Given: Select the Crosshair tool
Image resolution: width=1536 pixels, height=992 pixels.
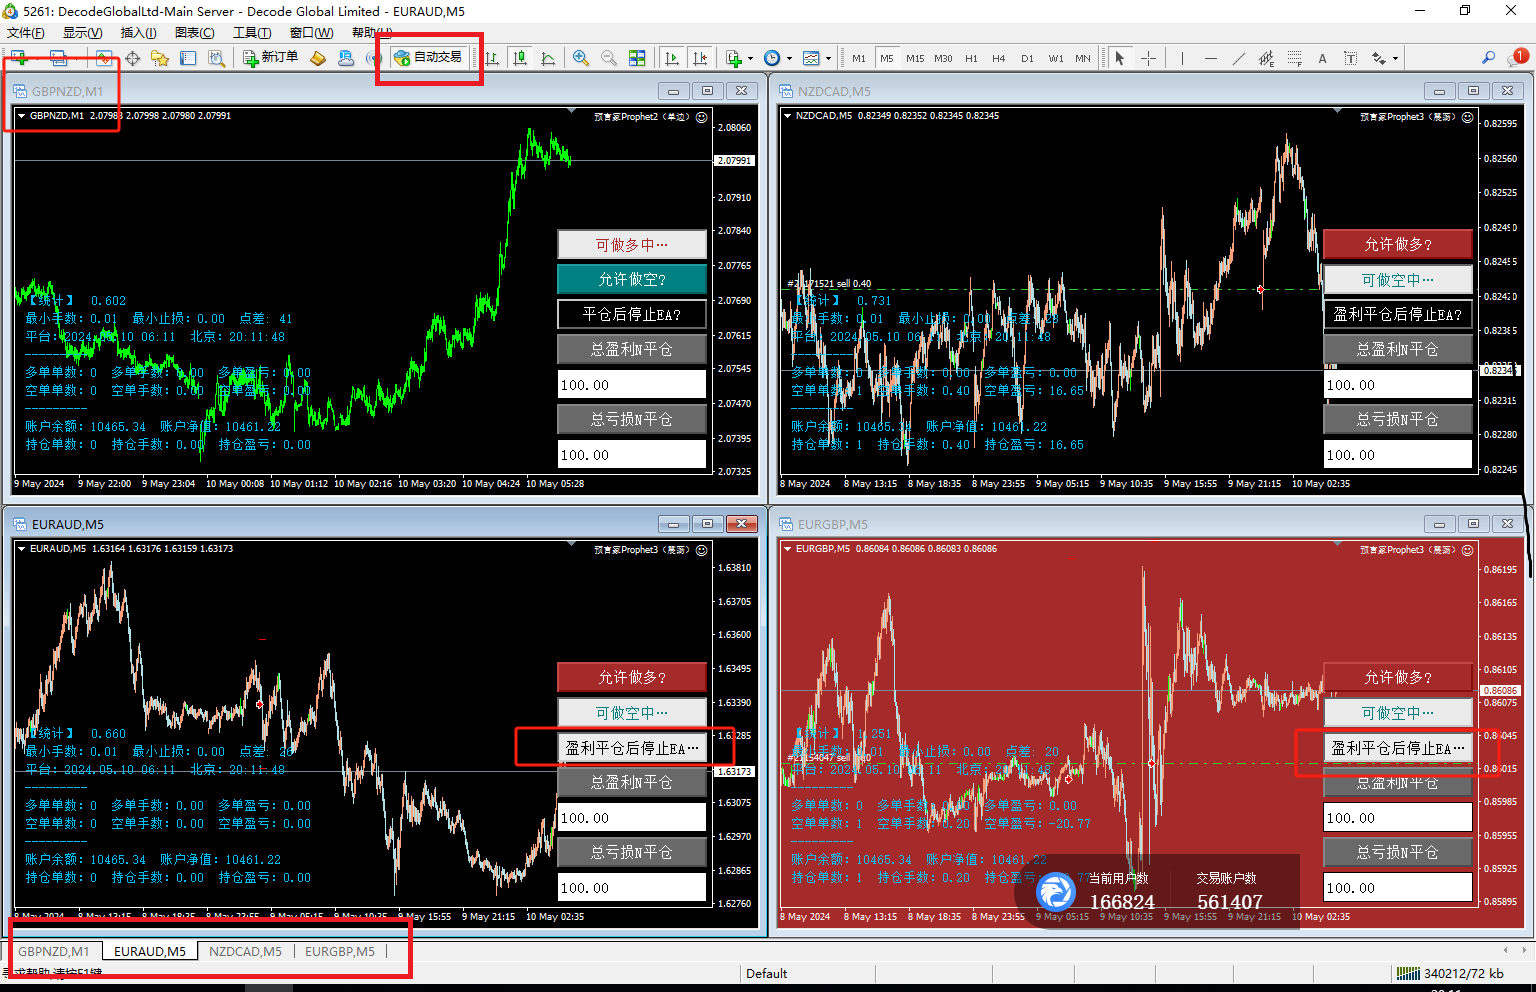Looking at the screenshot, I should pos(1148,58).
